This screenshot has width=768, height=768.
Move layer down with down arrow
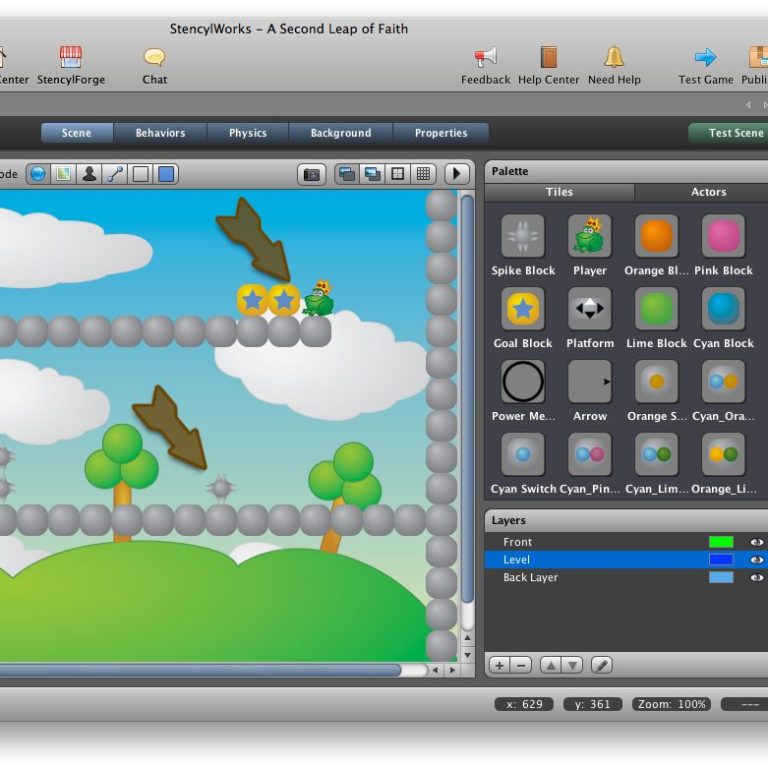click(x=573, y=666)
